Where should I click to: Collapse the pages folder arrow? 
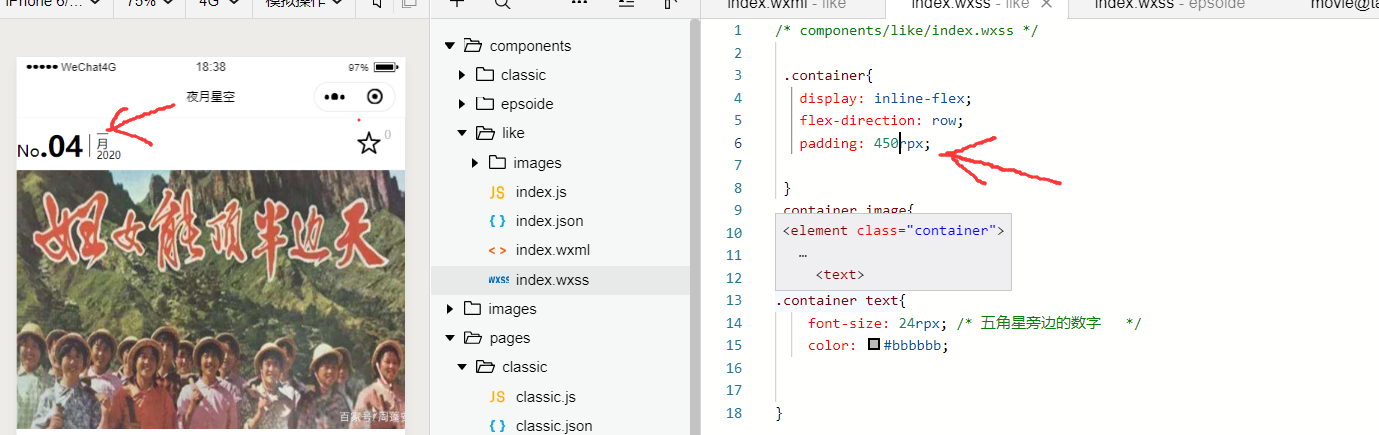tap(449, 338)
